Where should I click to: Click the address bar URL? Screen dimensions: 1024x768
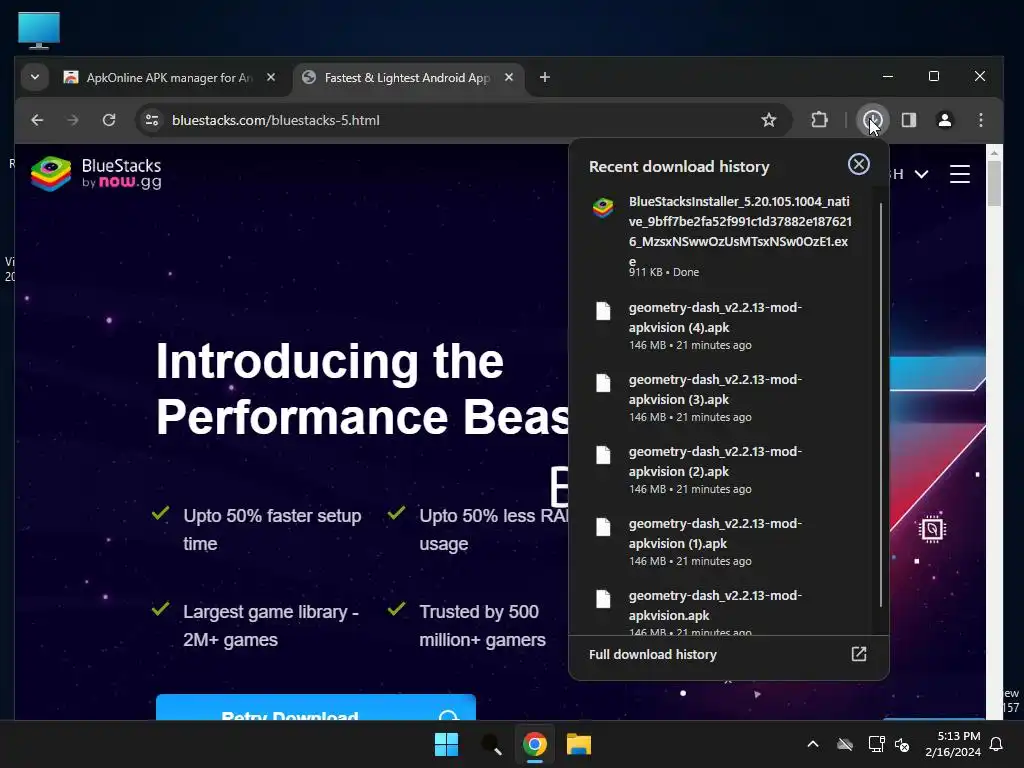point(276,120)
